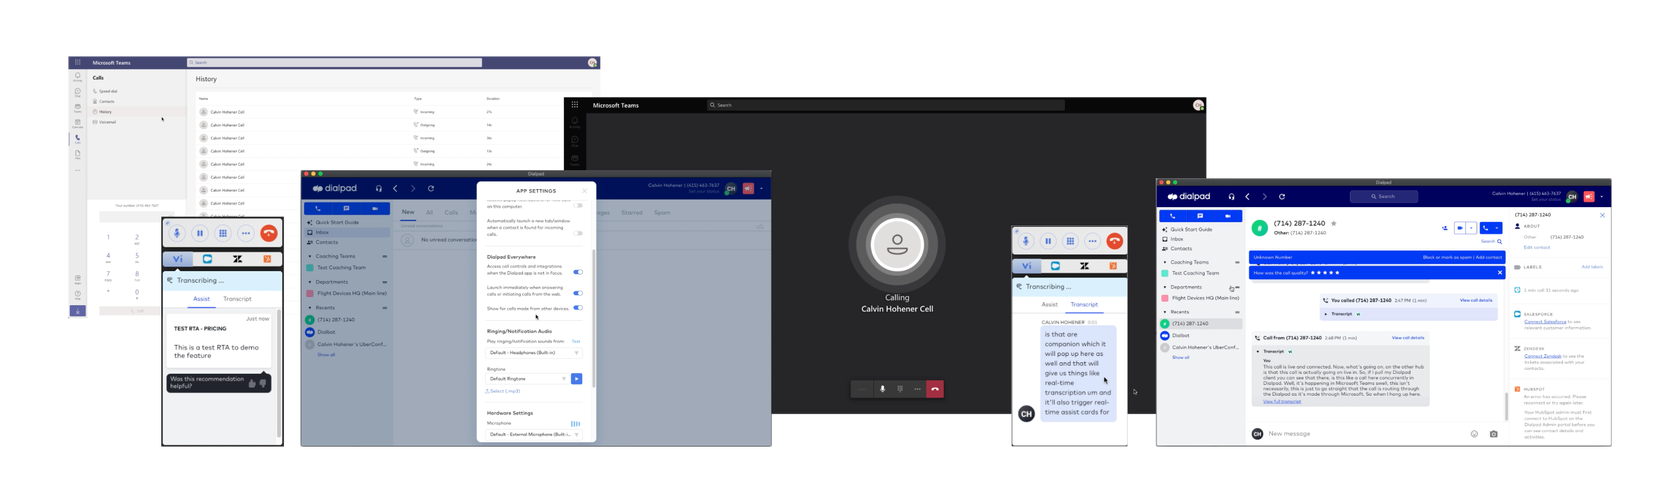Screen dimensions: 1680x503
Task: Toggle show for calls made from other devices
Action: 578,308
